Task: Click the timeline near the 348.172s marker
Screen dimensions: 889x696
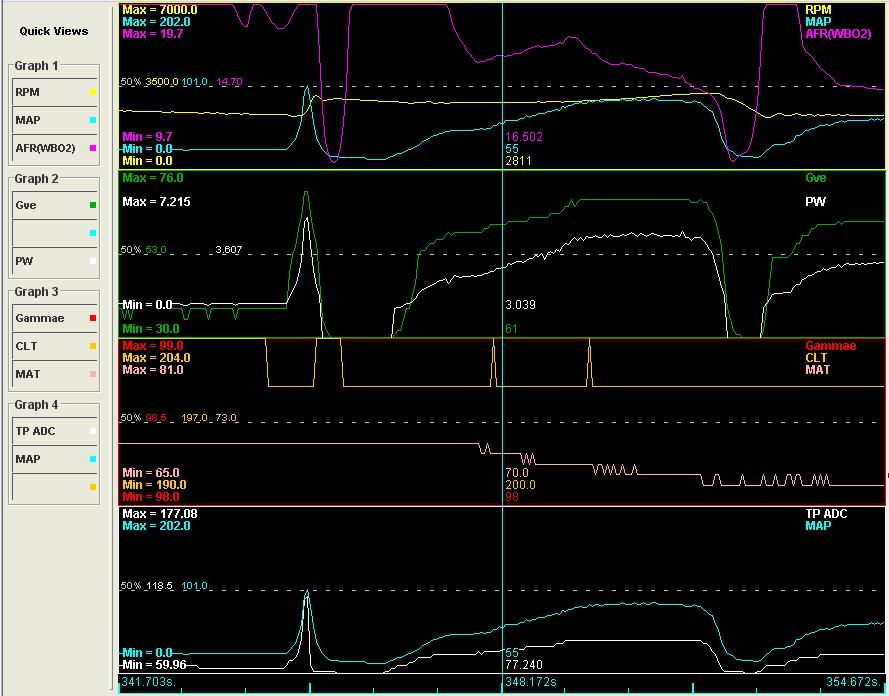Action: click(500, 685)
